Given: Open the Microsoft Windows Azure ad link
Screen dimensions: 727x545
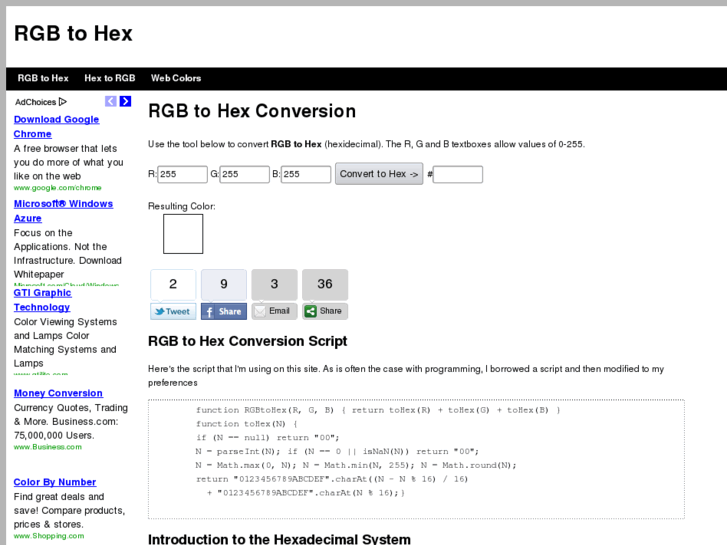Looking at the screenshot, I should click(63, 211).
